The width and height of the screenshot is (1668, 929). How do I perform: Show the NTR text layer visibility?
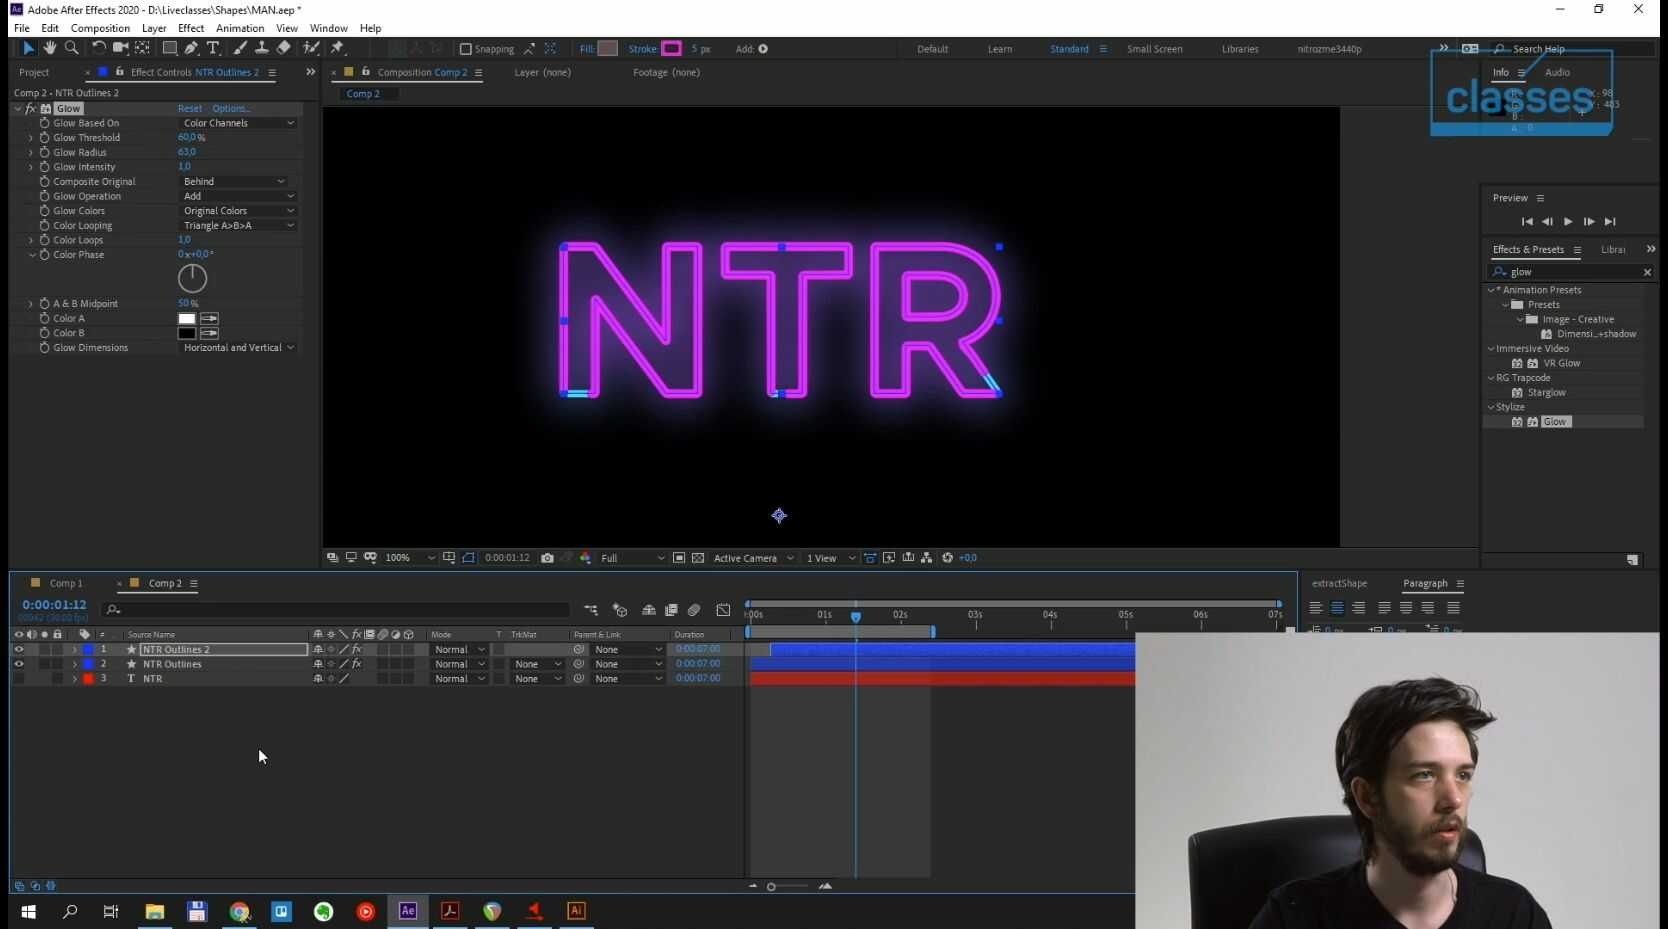[19, 679]
